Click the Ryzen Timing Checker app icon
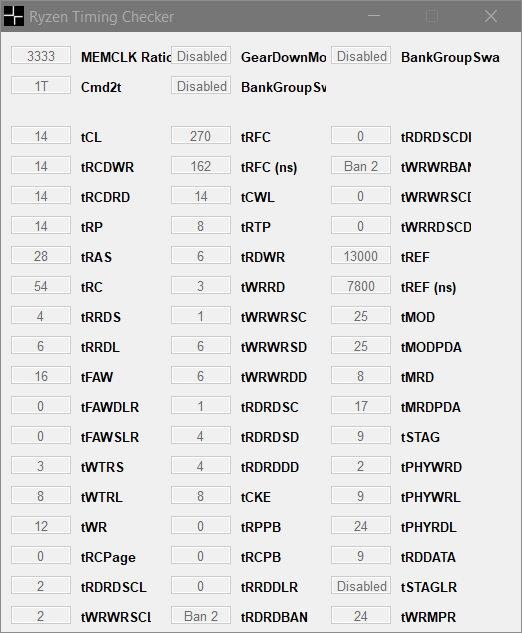The height and width of the screenshot is (633, 522). tap(13, 16)
